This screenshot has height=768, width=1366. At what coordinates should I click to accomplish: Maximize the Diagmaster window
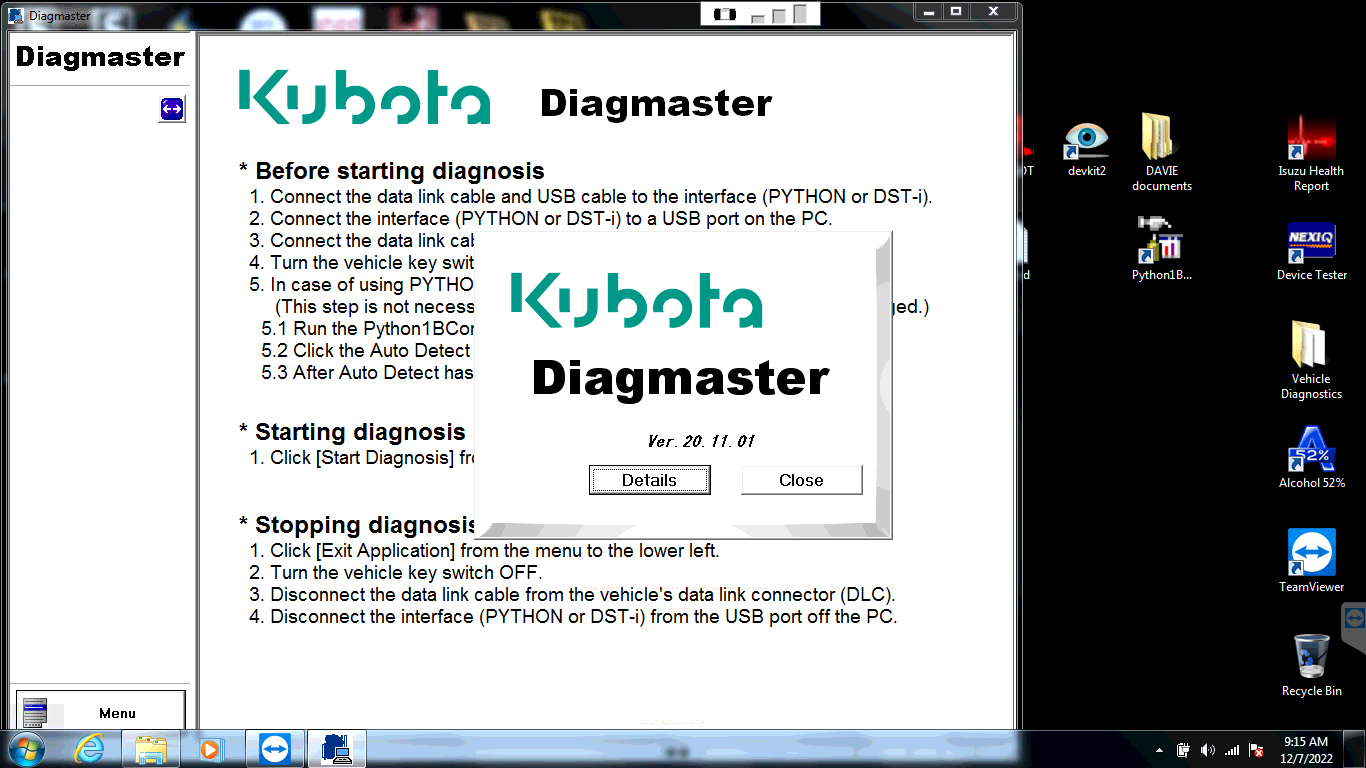(x=957, y=11)
